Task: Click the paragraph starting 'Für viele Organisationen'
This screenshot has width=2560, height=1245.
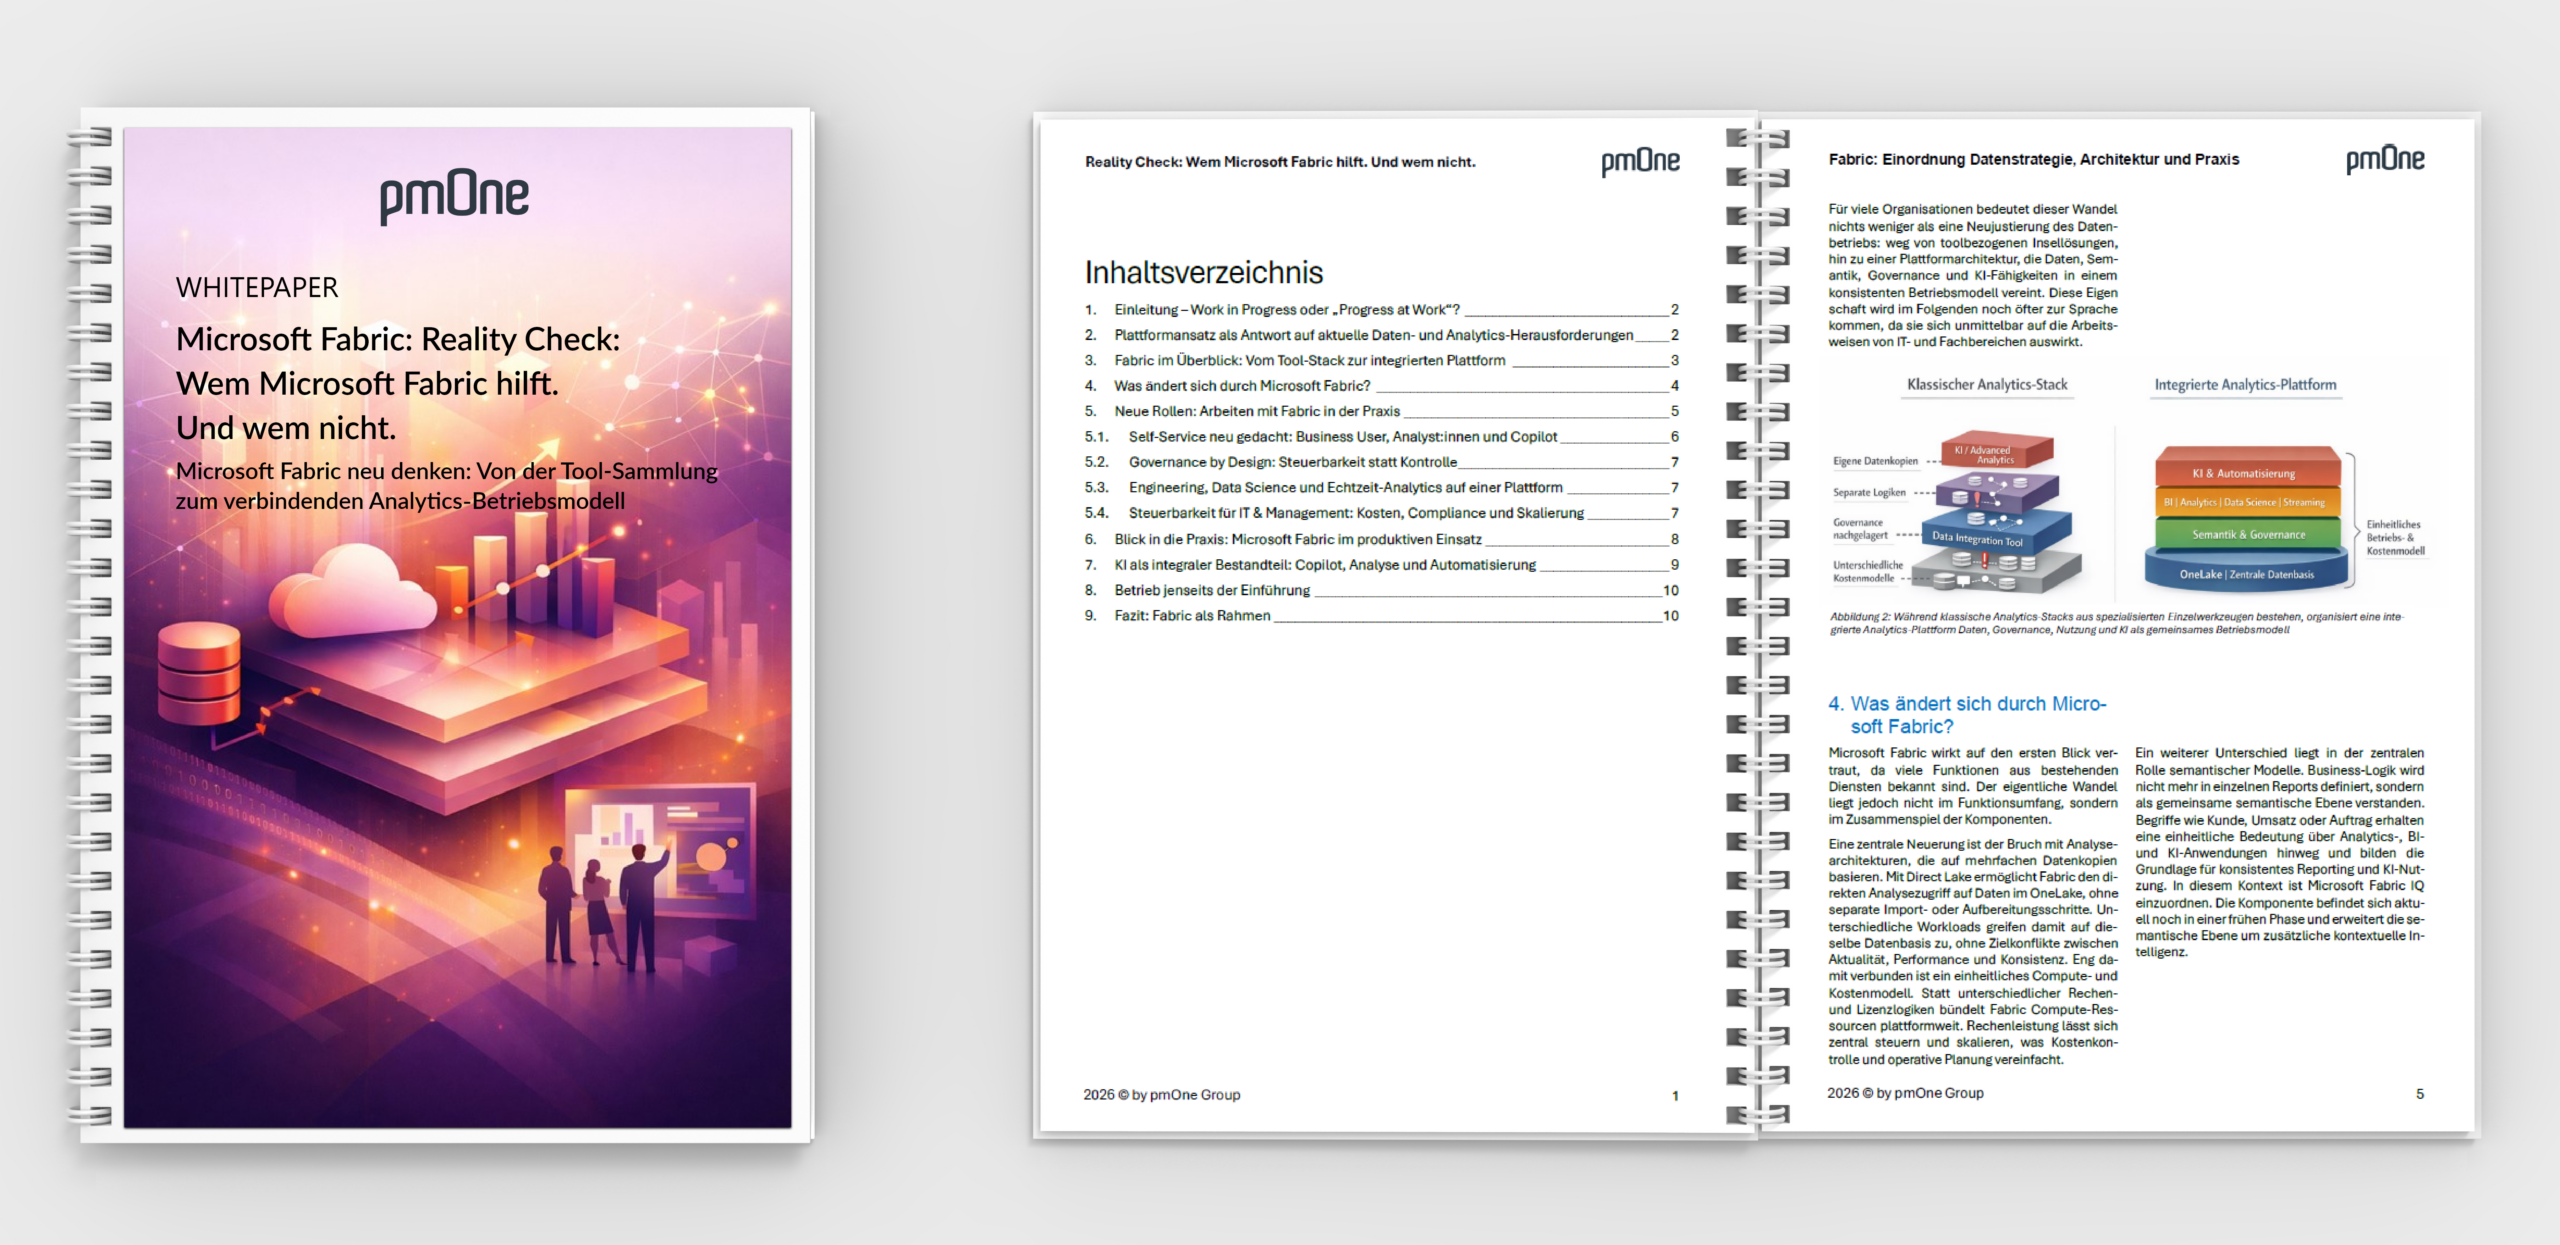Action: pyautogui.click(x=1972, y=275)
